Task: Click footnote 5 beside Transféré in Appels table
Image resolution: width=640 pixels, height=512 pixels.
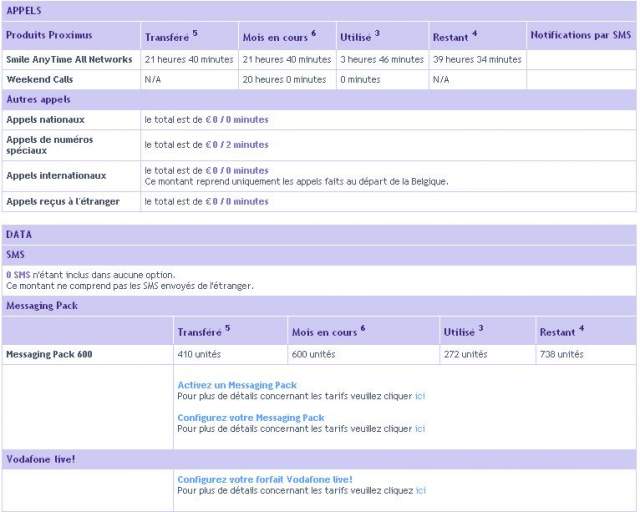Action: [x=195, y=33]
